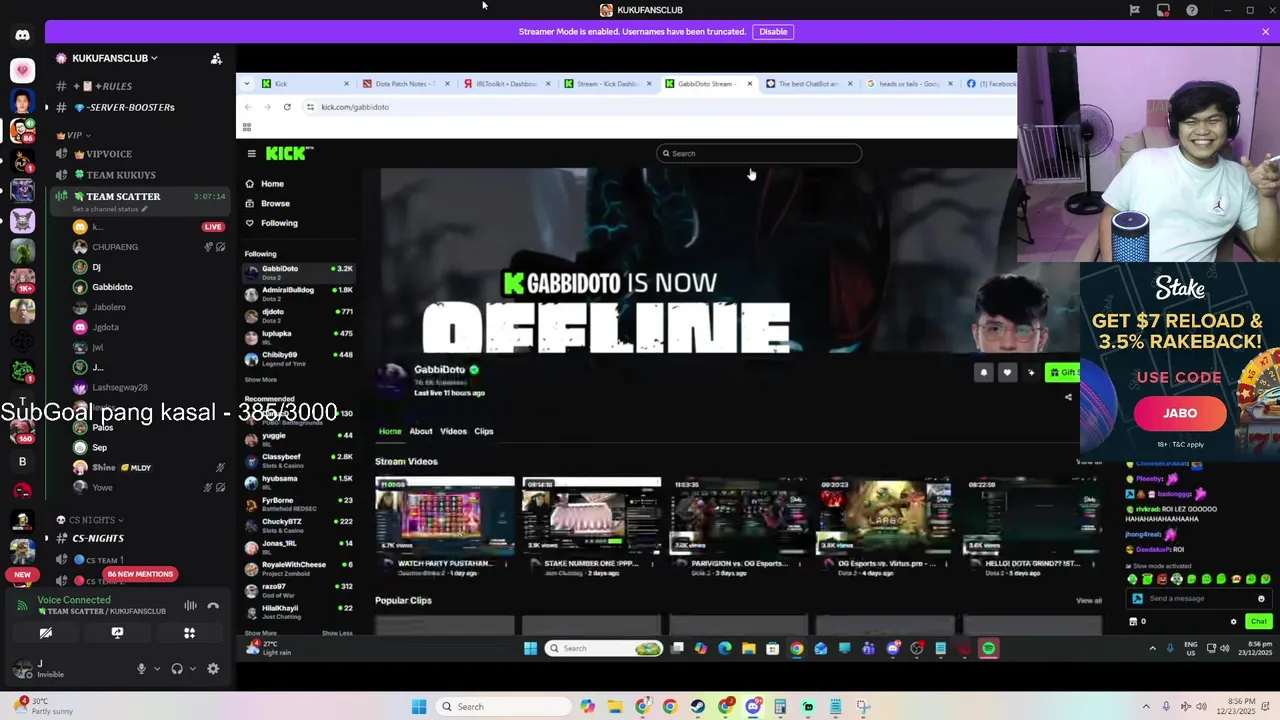The height and width of the screenshot is (720, 1280).
Task: Deafen Discord headphones
Action: click(x=177, y=669)
